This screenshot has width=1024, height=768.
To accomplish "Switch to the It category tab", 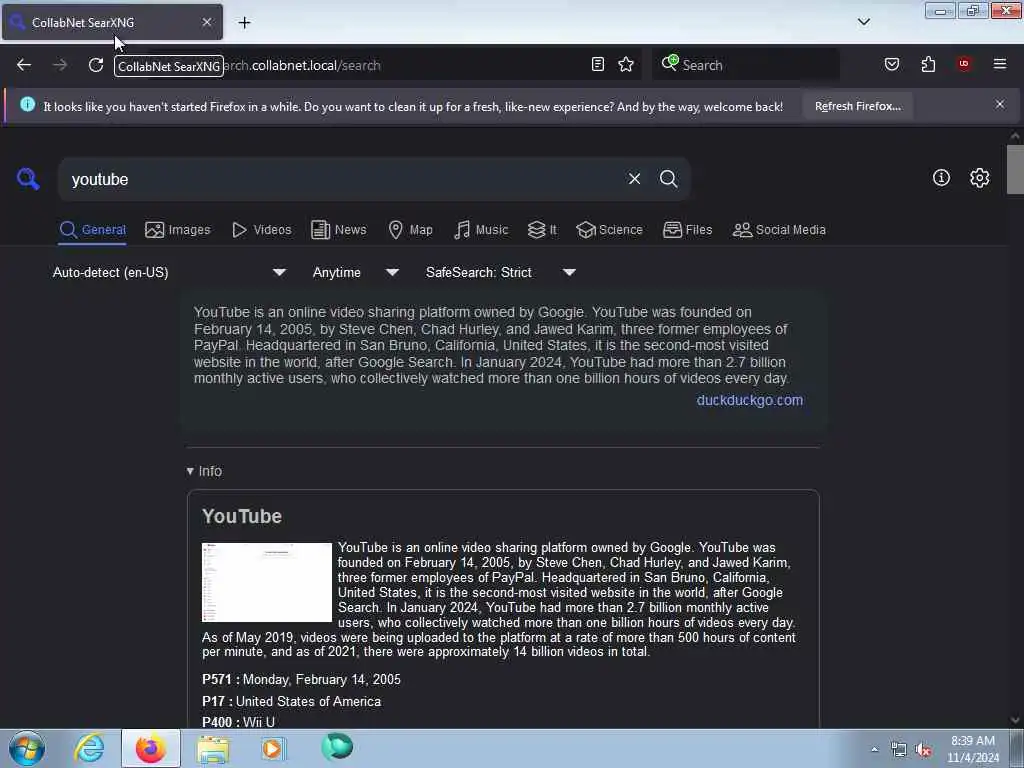I will [542, 230].
